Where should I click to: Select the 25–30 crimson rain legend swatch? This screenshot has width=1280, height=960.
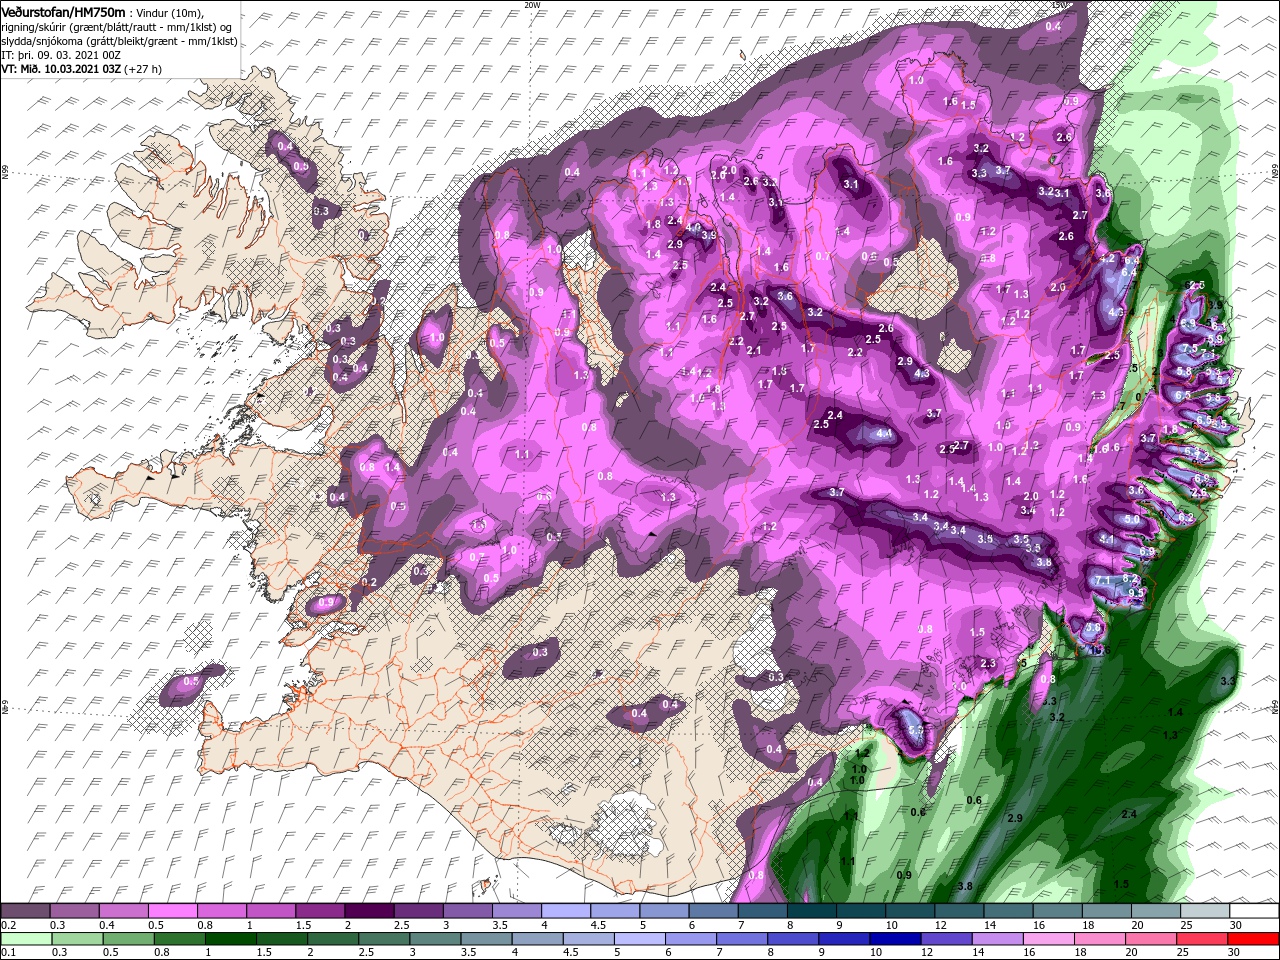coord(1204,939)
